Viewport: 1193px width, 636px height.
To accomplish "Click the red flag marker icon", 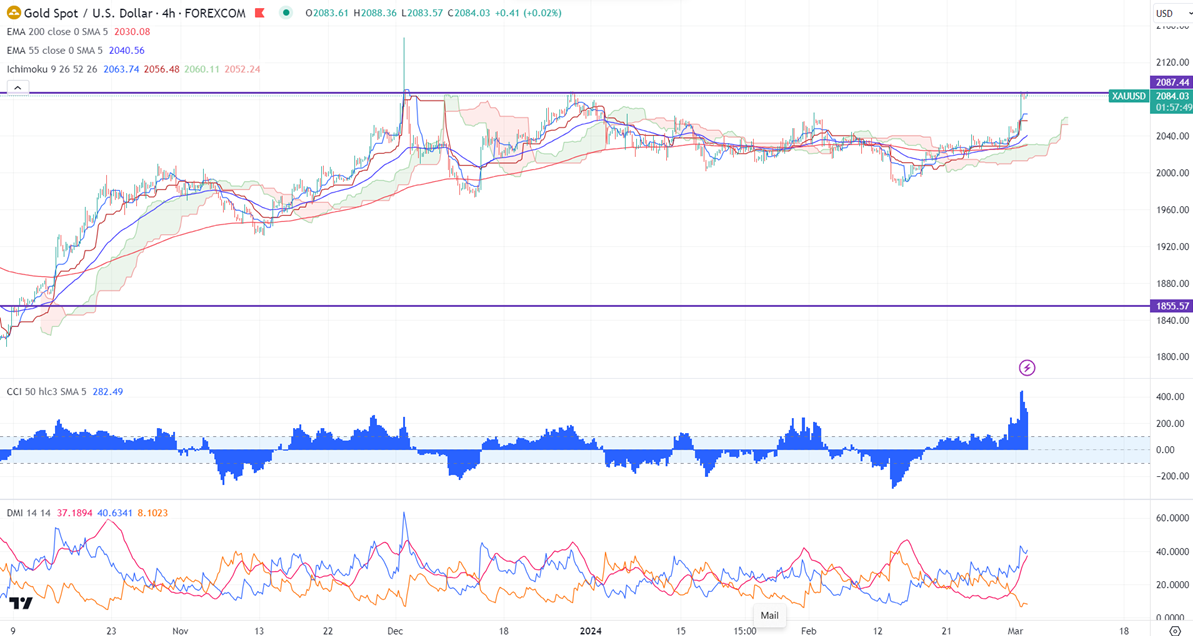I will point(260,13).
